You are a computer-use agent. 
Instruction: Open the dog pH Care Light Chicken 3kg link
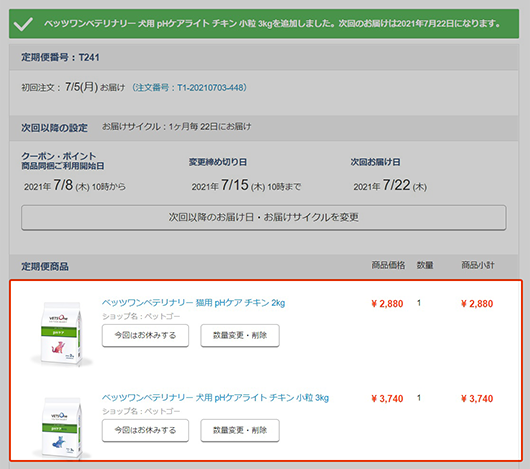click(215, 397)
